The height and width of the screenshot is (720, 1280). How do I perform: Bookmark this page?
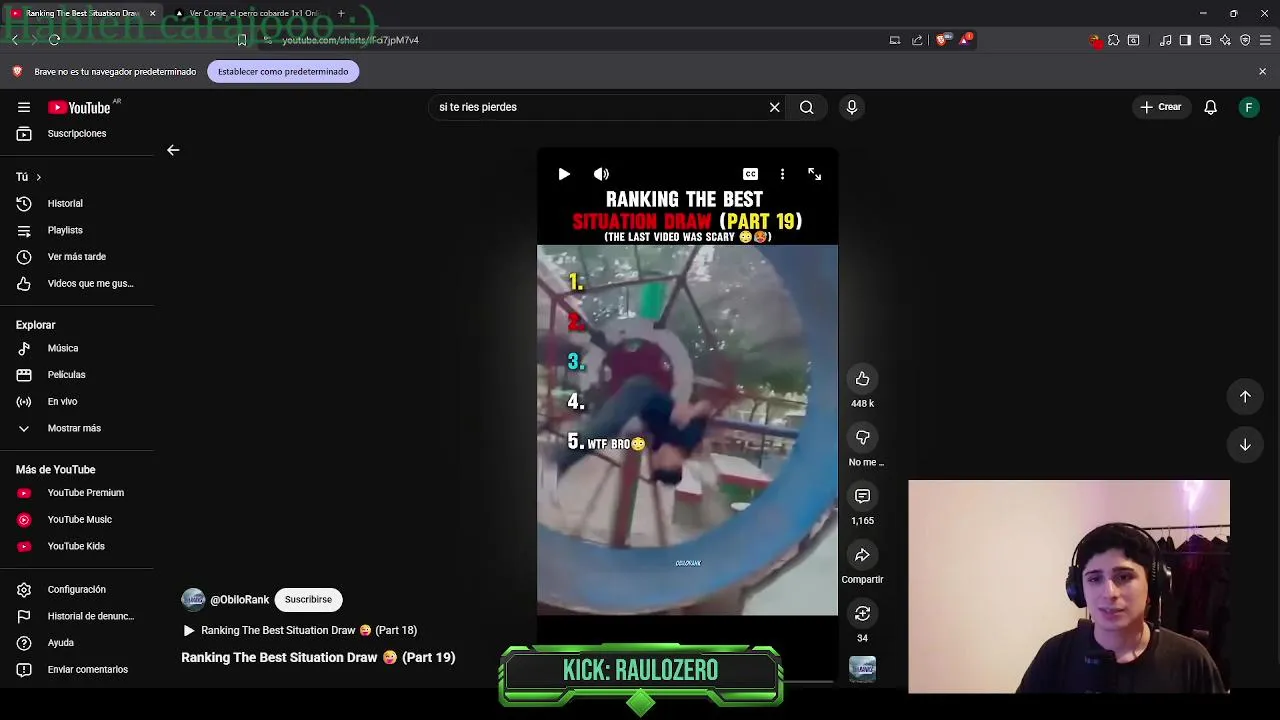point(241,40)
